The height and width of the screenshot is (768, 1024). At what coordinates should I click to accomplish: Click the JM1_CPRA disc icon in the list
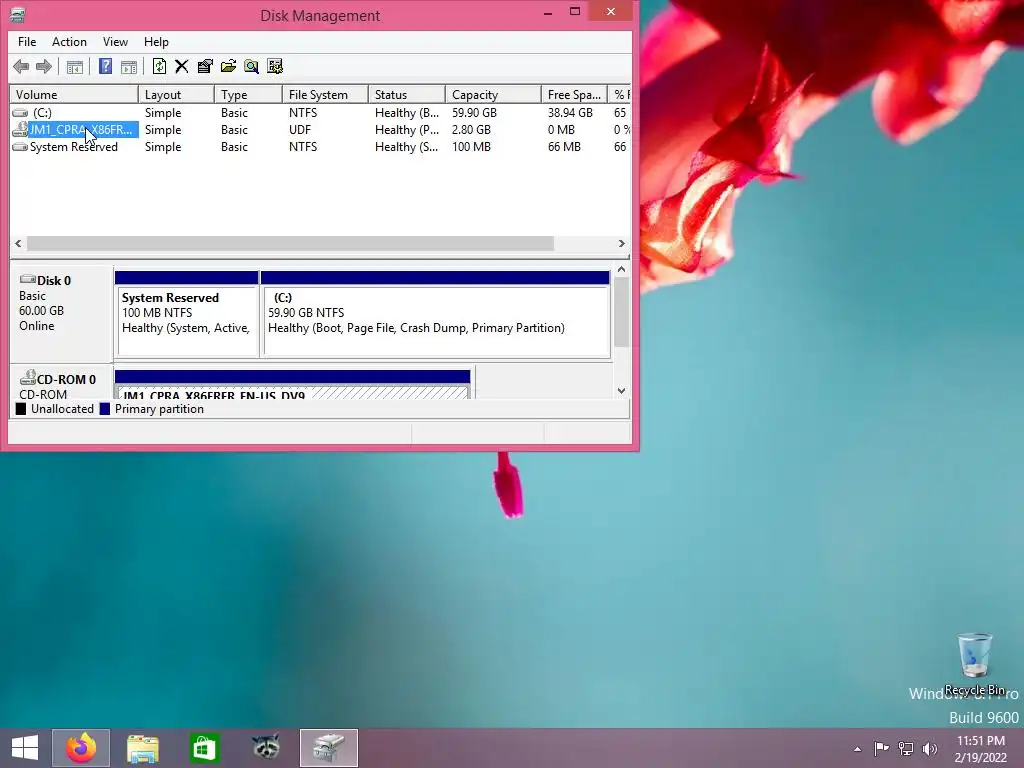pos(20,130)
